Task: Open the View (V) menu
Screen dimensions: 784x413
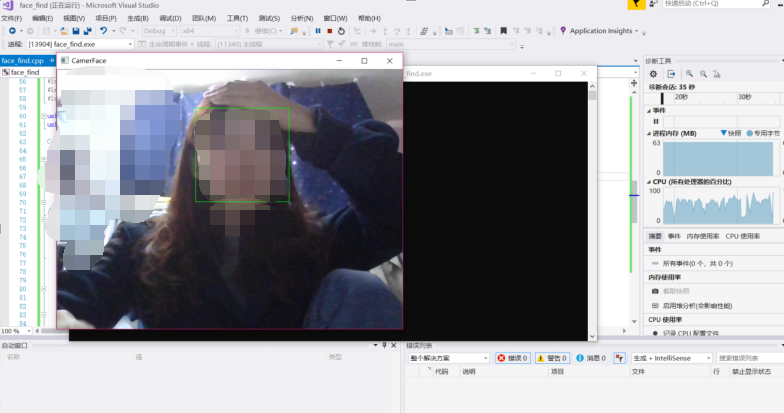Action: coord(74,18)
